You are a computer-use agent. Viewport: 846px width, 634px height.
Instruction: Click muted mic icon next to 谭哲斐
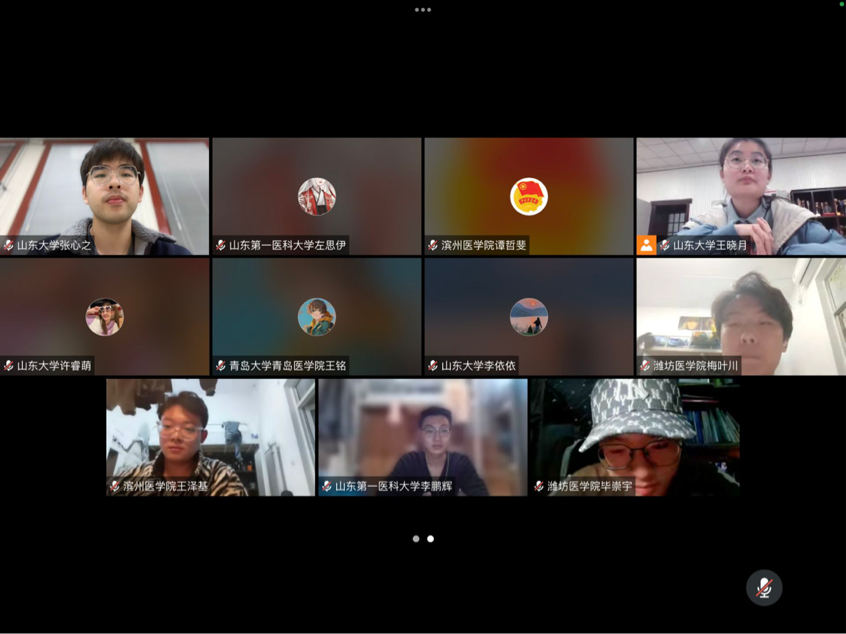point(433,245)
